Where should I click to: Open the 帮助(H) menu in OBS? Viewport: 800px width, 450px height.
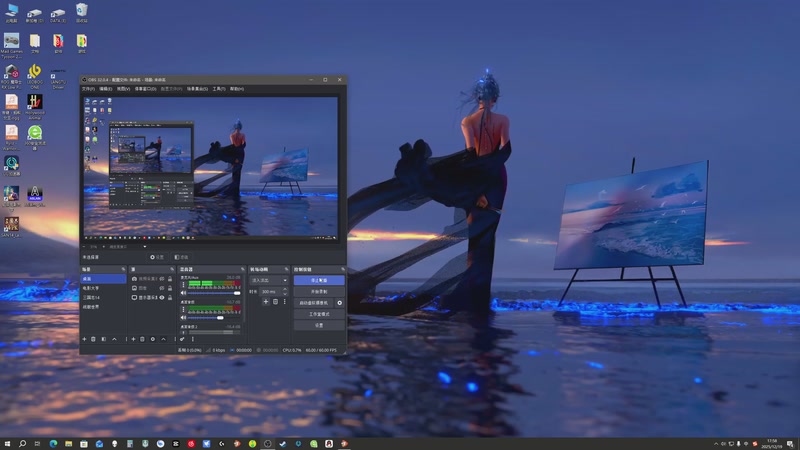[x=237, y=89]
